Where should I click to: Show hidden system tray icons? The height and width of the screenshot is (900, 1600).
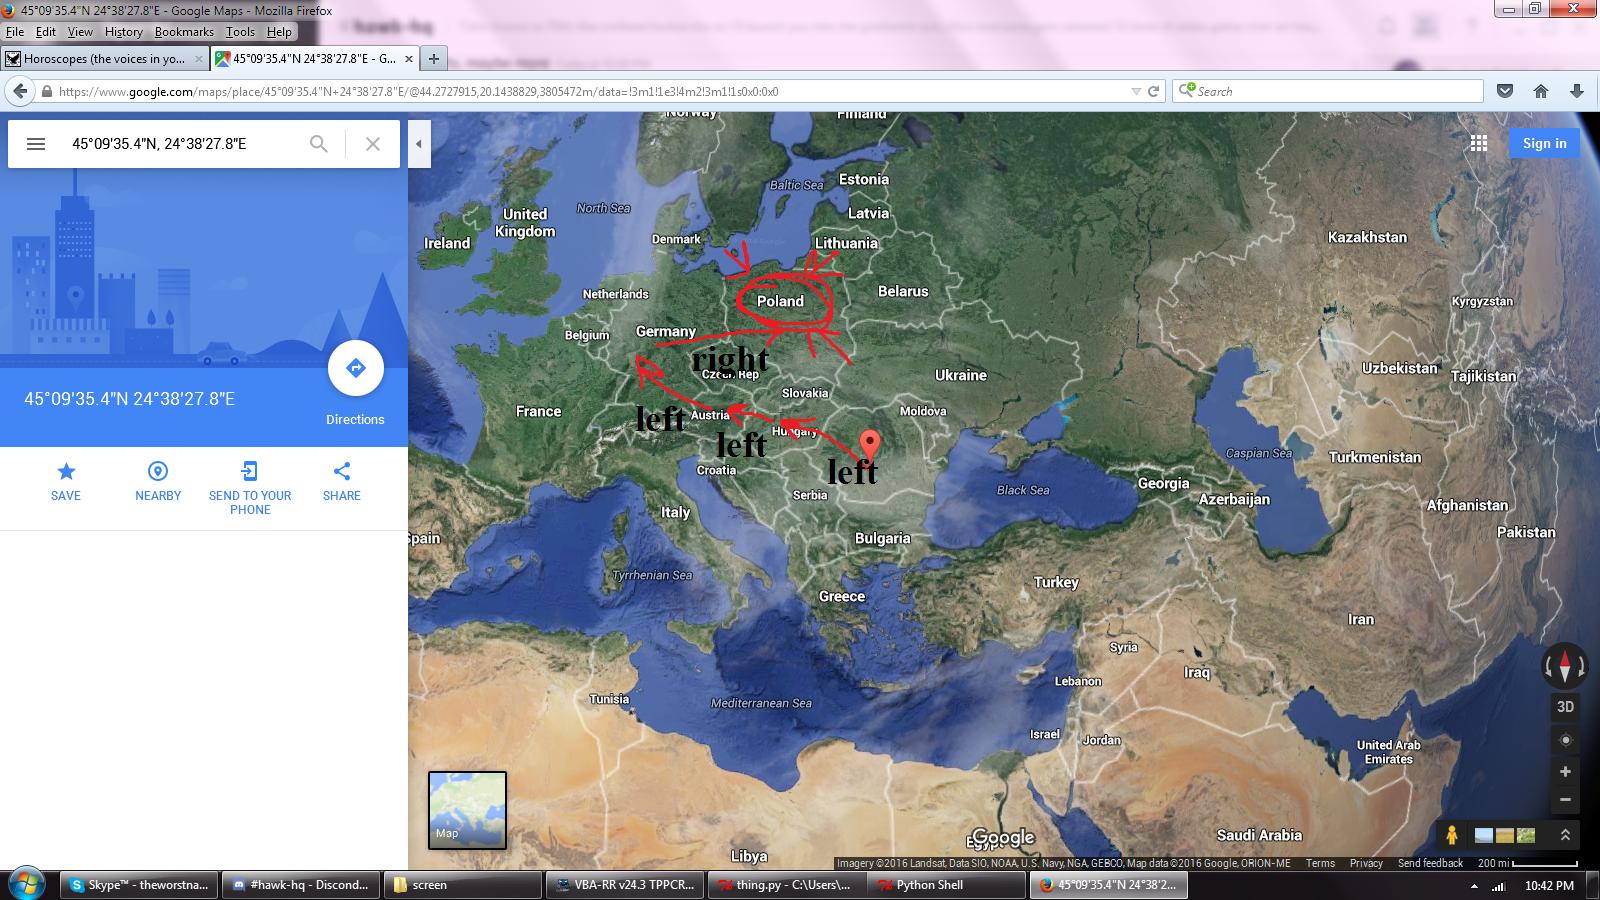point(1474,886)
